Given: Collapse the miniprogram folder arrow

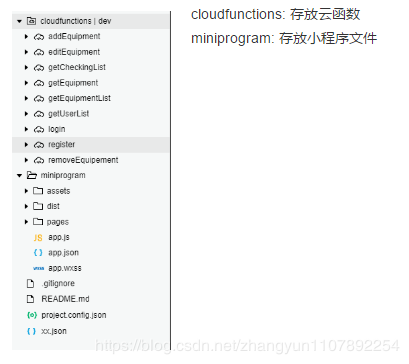Looking at the screenshot, I should (x=19, y=175).
